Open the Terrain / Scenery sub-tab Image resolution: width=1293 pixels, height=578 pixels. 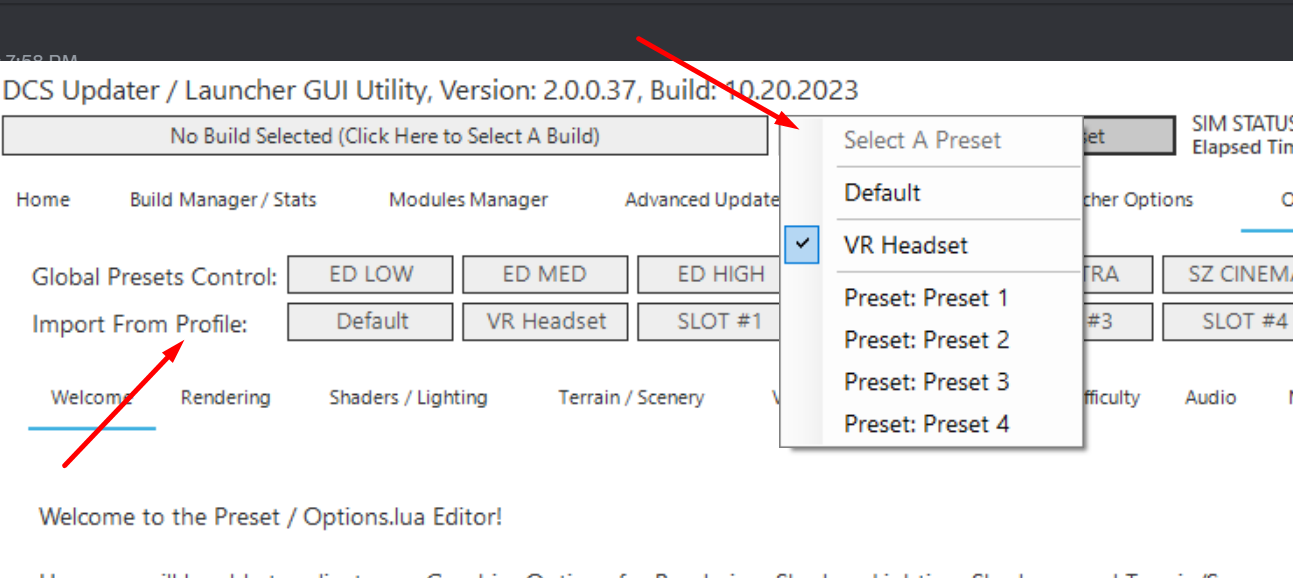pos(631,398)
